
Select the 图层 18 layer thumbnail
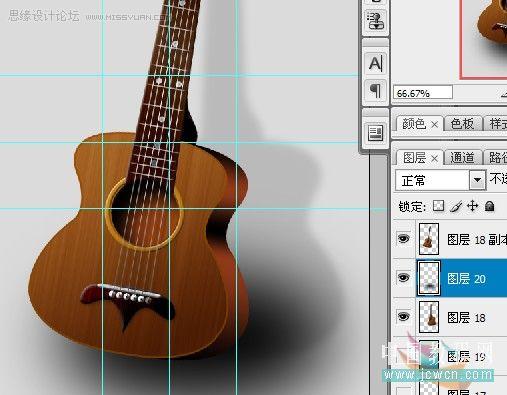[429, 317]
